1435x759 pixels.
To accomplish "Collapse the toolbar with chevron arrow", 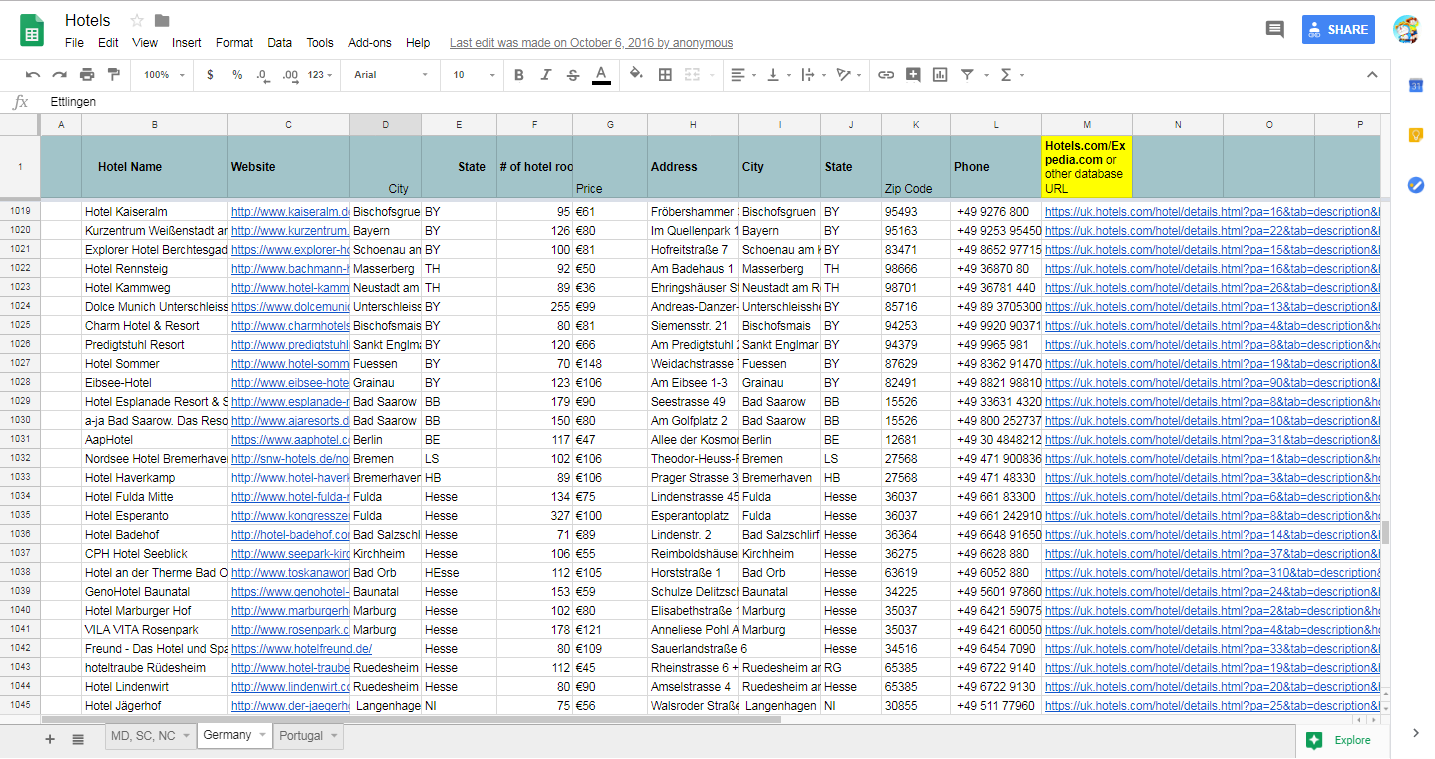I will [x=1372, y=75].
